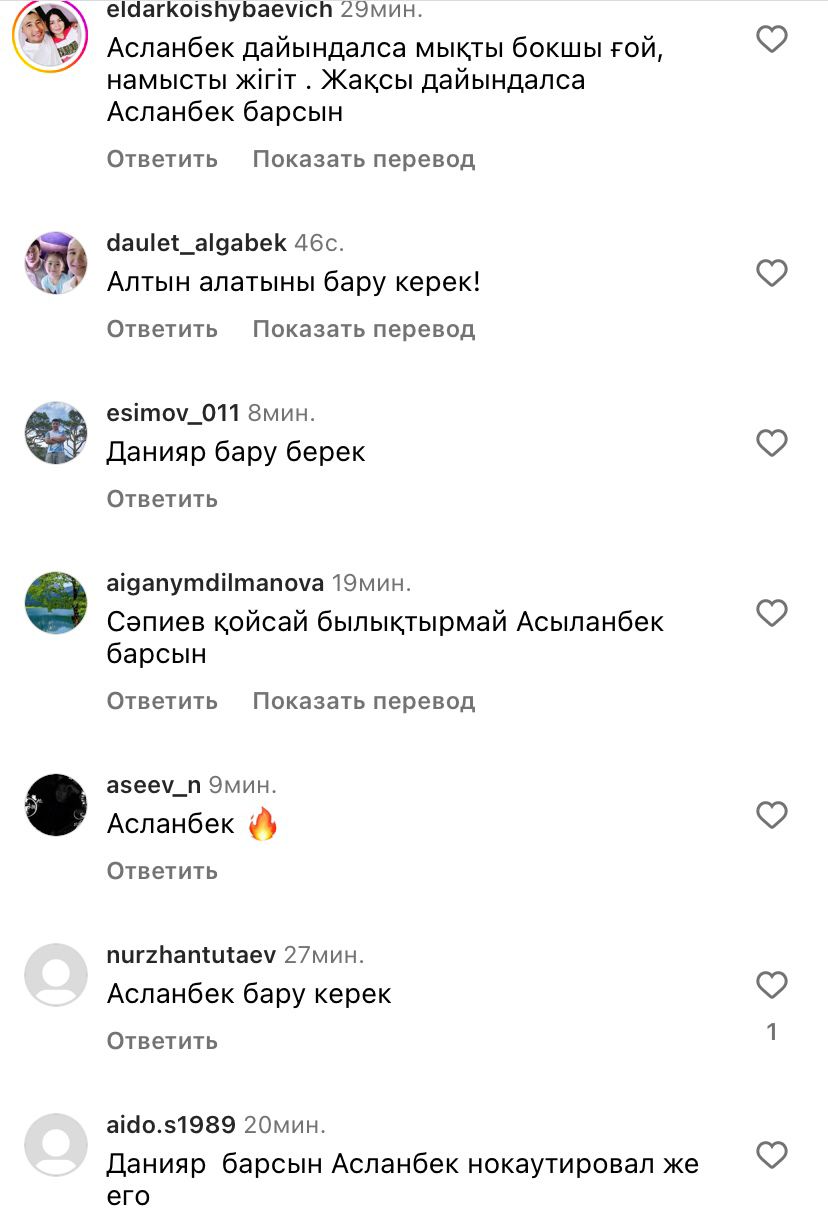Like eldarkoishybaevich's comment with heart icon
828x1232 pixels.
pos(771,40)
